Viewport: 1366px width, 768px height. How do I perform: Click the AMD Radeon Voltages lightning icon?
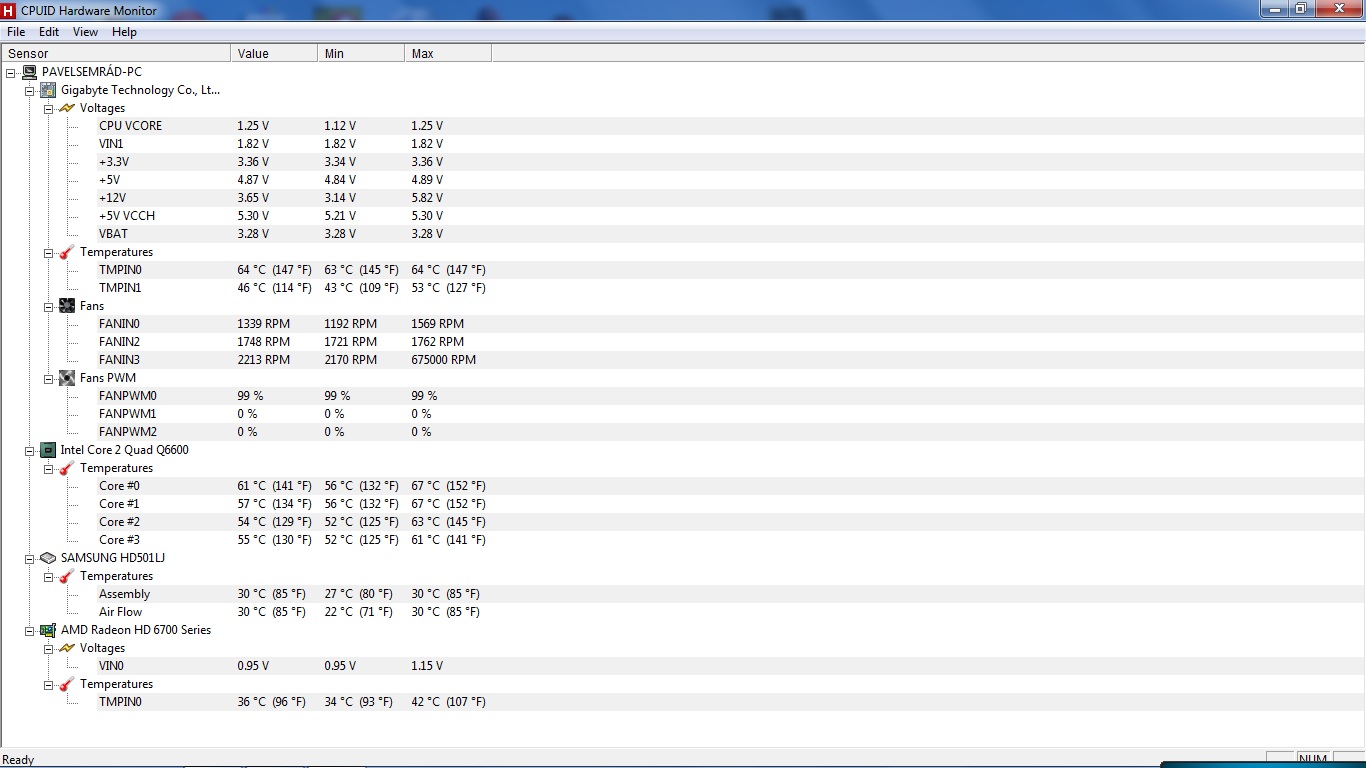(67, 648)
